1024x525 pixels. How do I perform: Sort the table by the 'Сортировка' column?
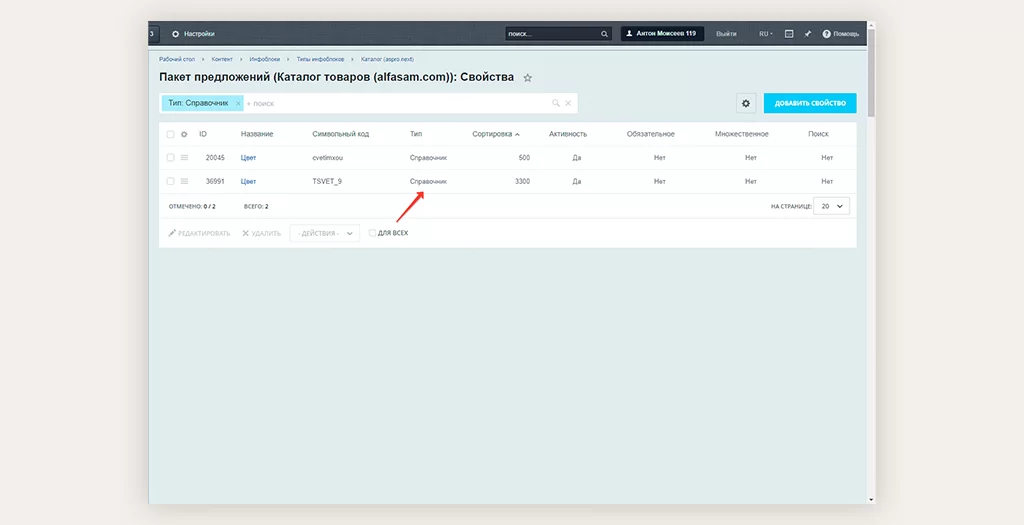click(x=495, y=134)
